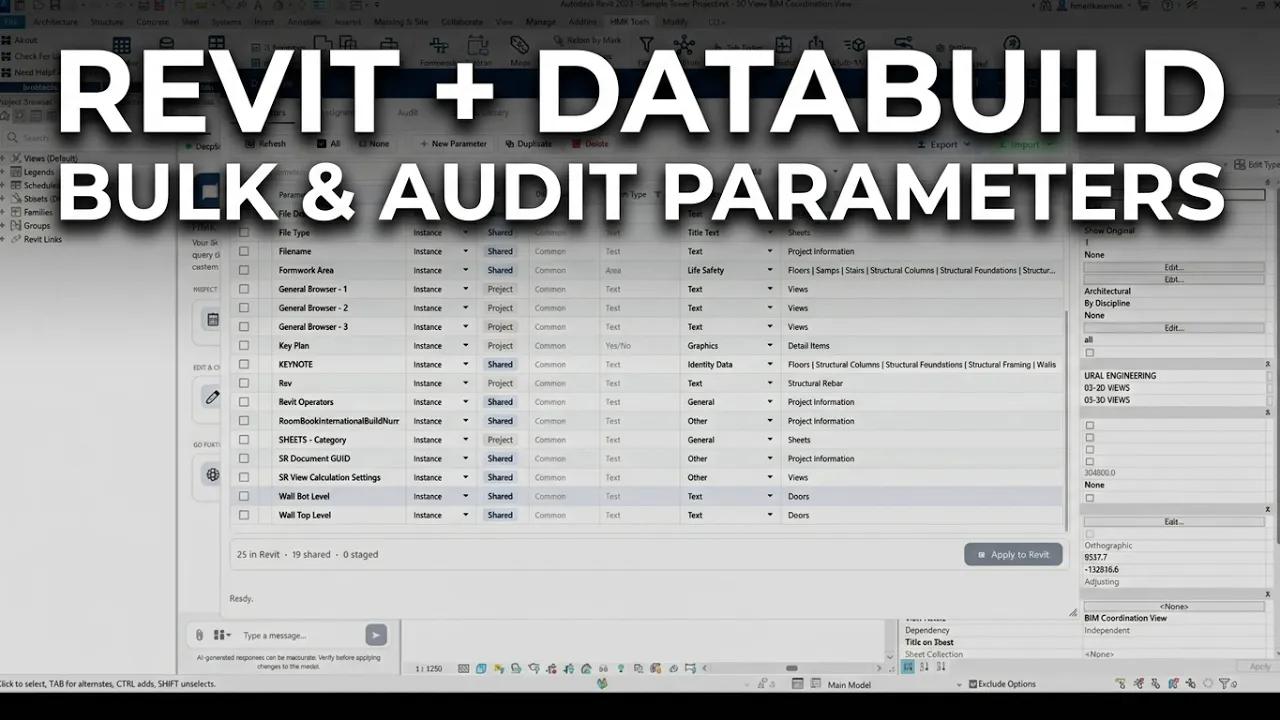Click the Refresh icon in parameter toolbar

tap(250, 144)
